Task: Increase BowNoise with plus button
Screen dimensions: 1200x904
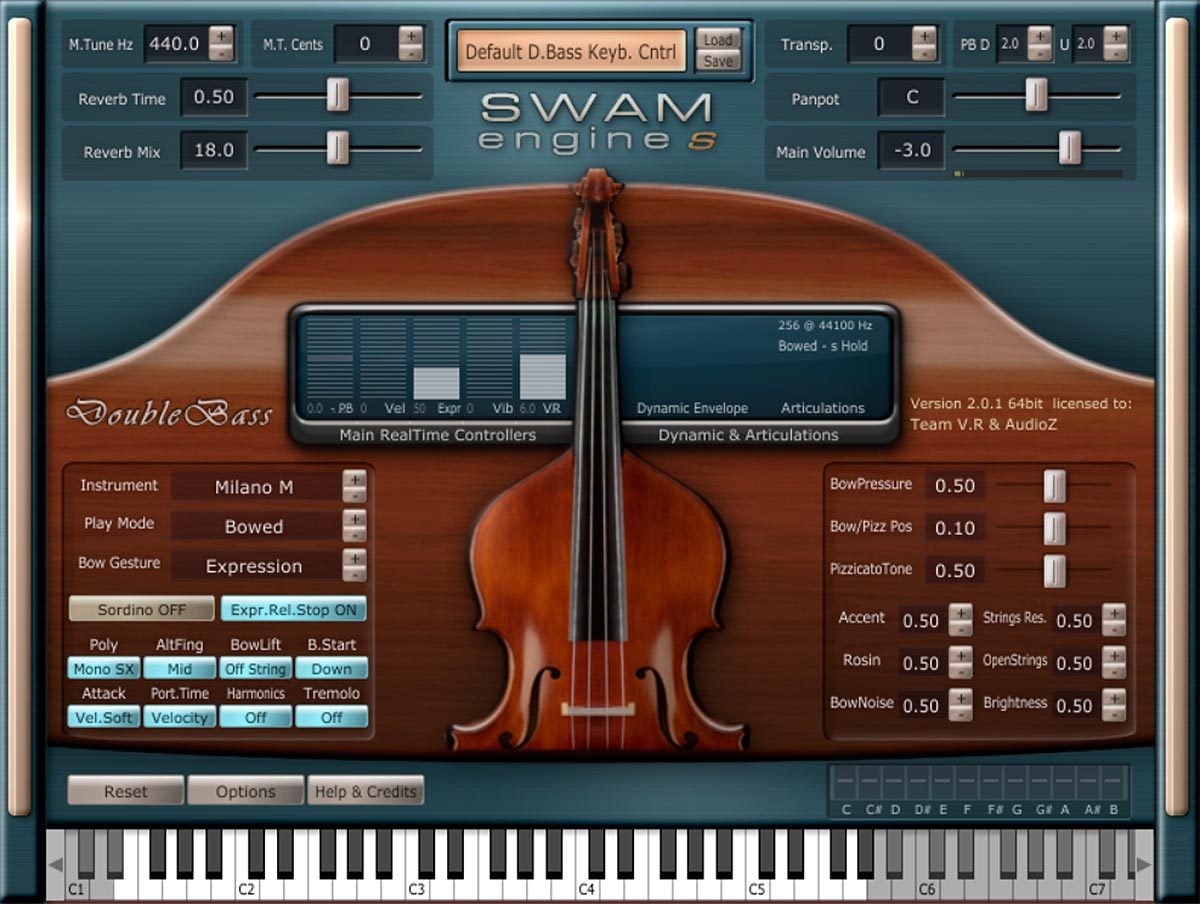Action: (x=960, y=697)
